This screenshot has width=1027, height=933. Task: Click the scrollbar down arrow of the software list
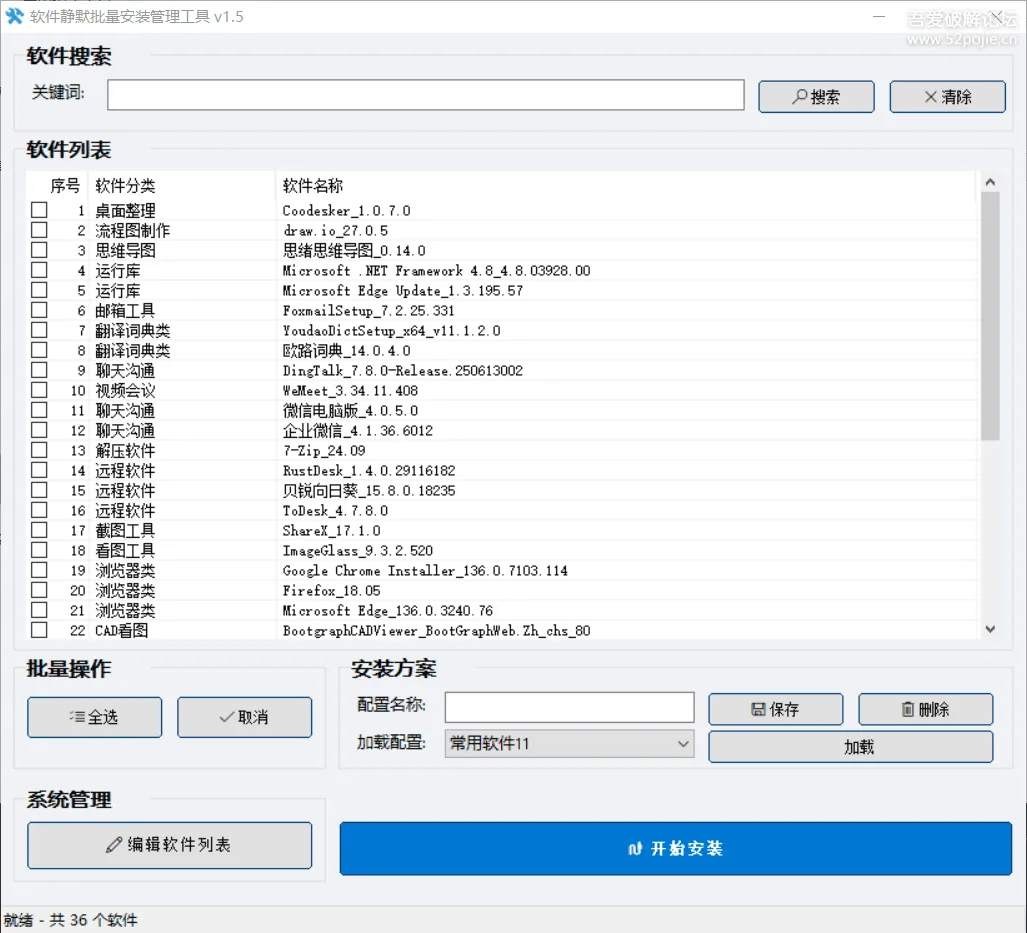989,629
